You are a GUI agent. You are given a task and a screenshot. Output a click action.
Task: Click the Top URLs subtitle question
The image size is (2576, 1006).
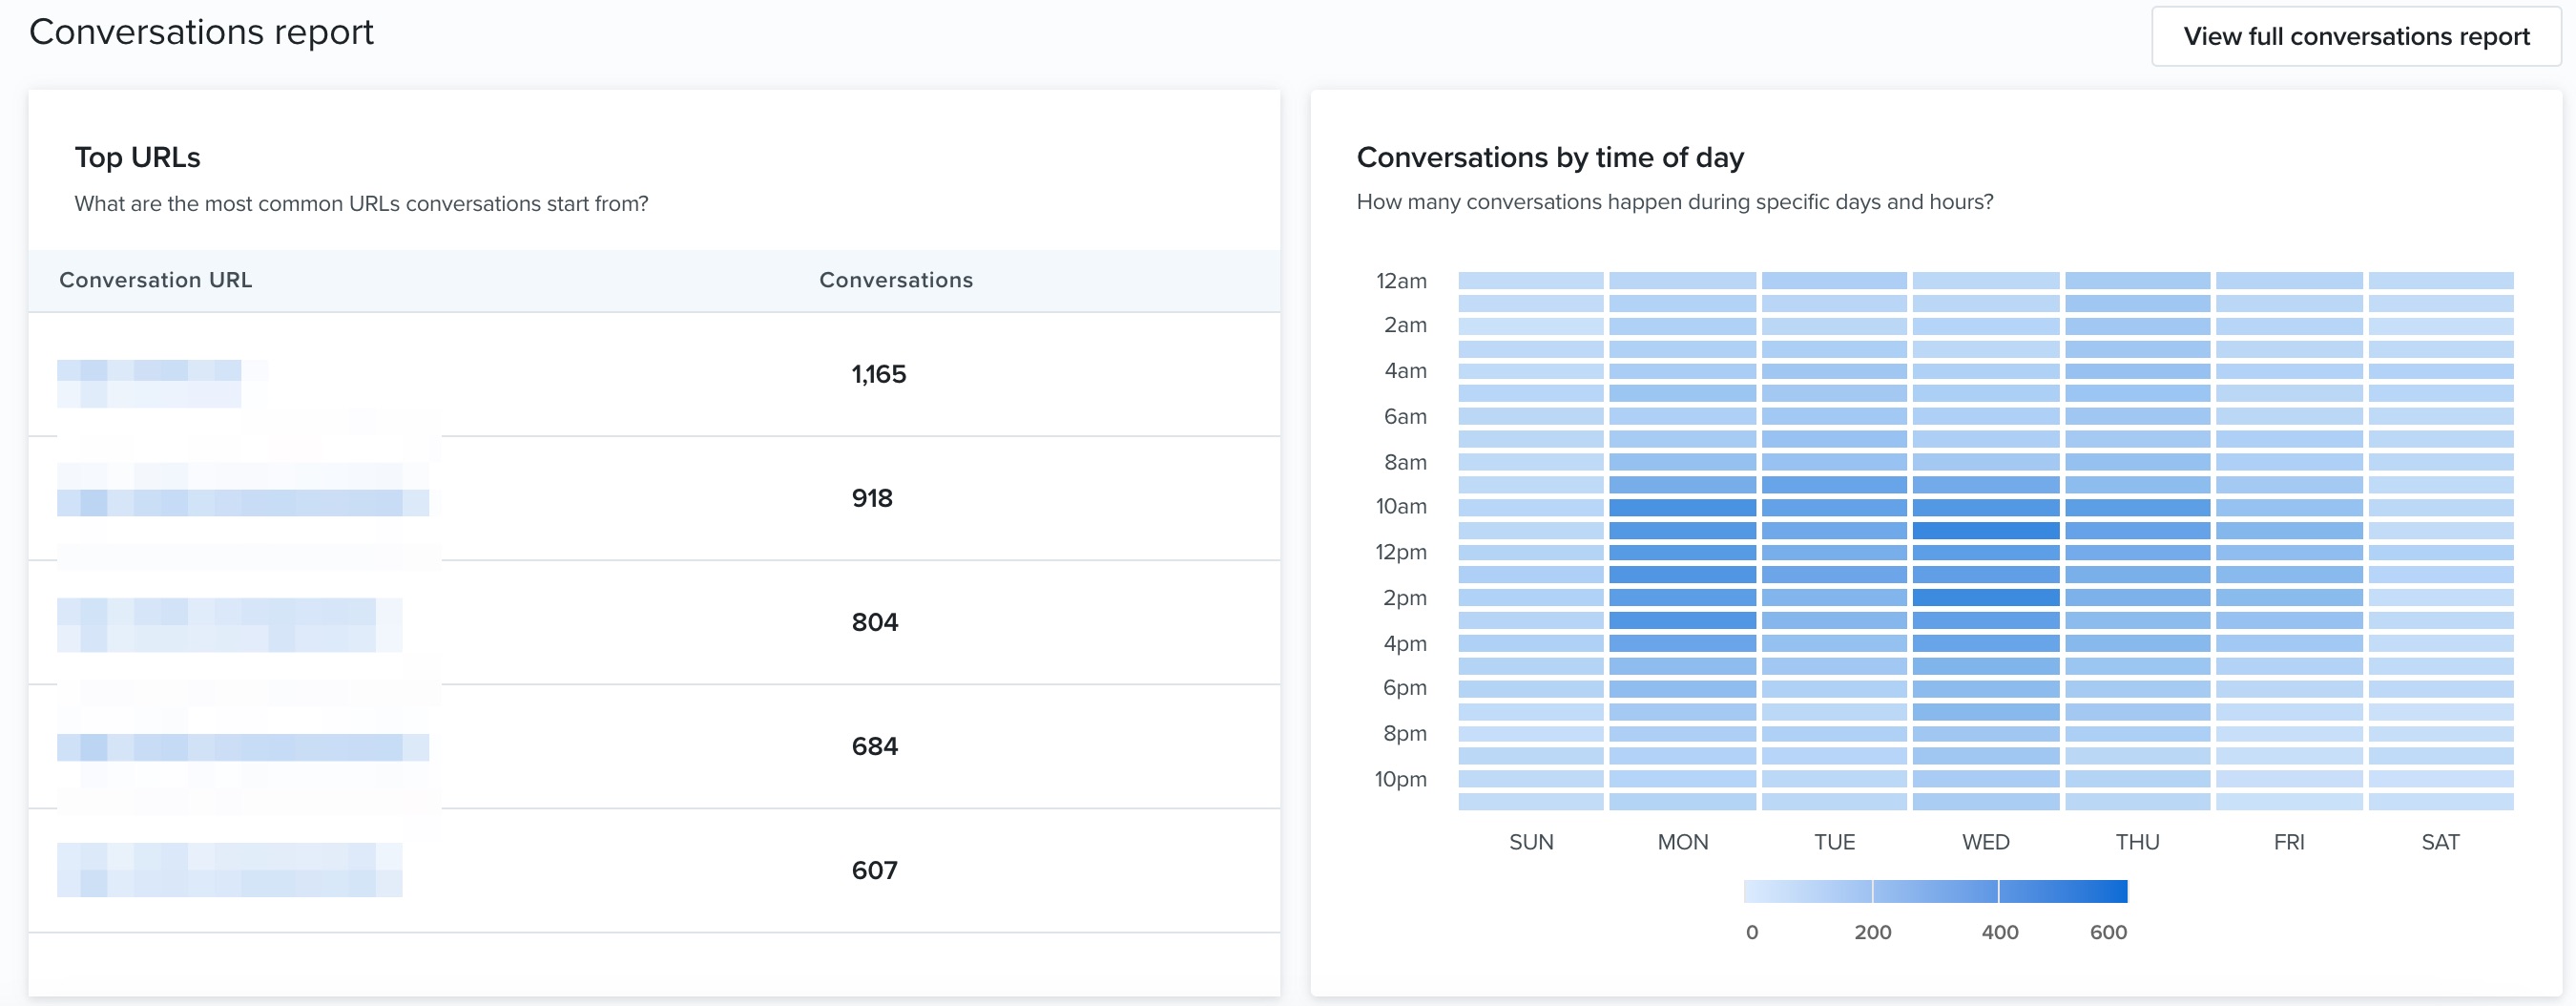point(361,204)
